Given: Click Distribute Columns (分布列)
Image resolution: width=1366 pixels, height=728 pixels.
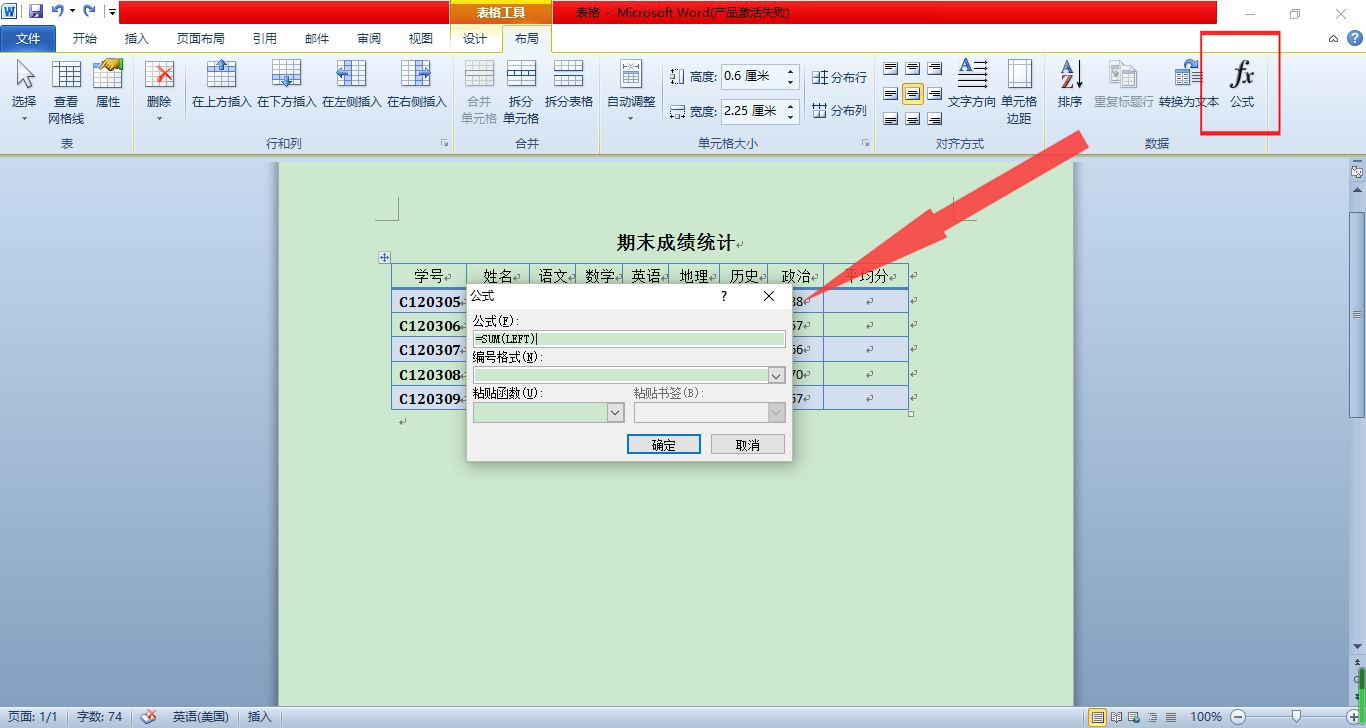Looking at the screenshot, I should (840, 111).
